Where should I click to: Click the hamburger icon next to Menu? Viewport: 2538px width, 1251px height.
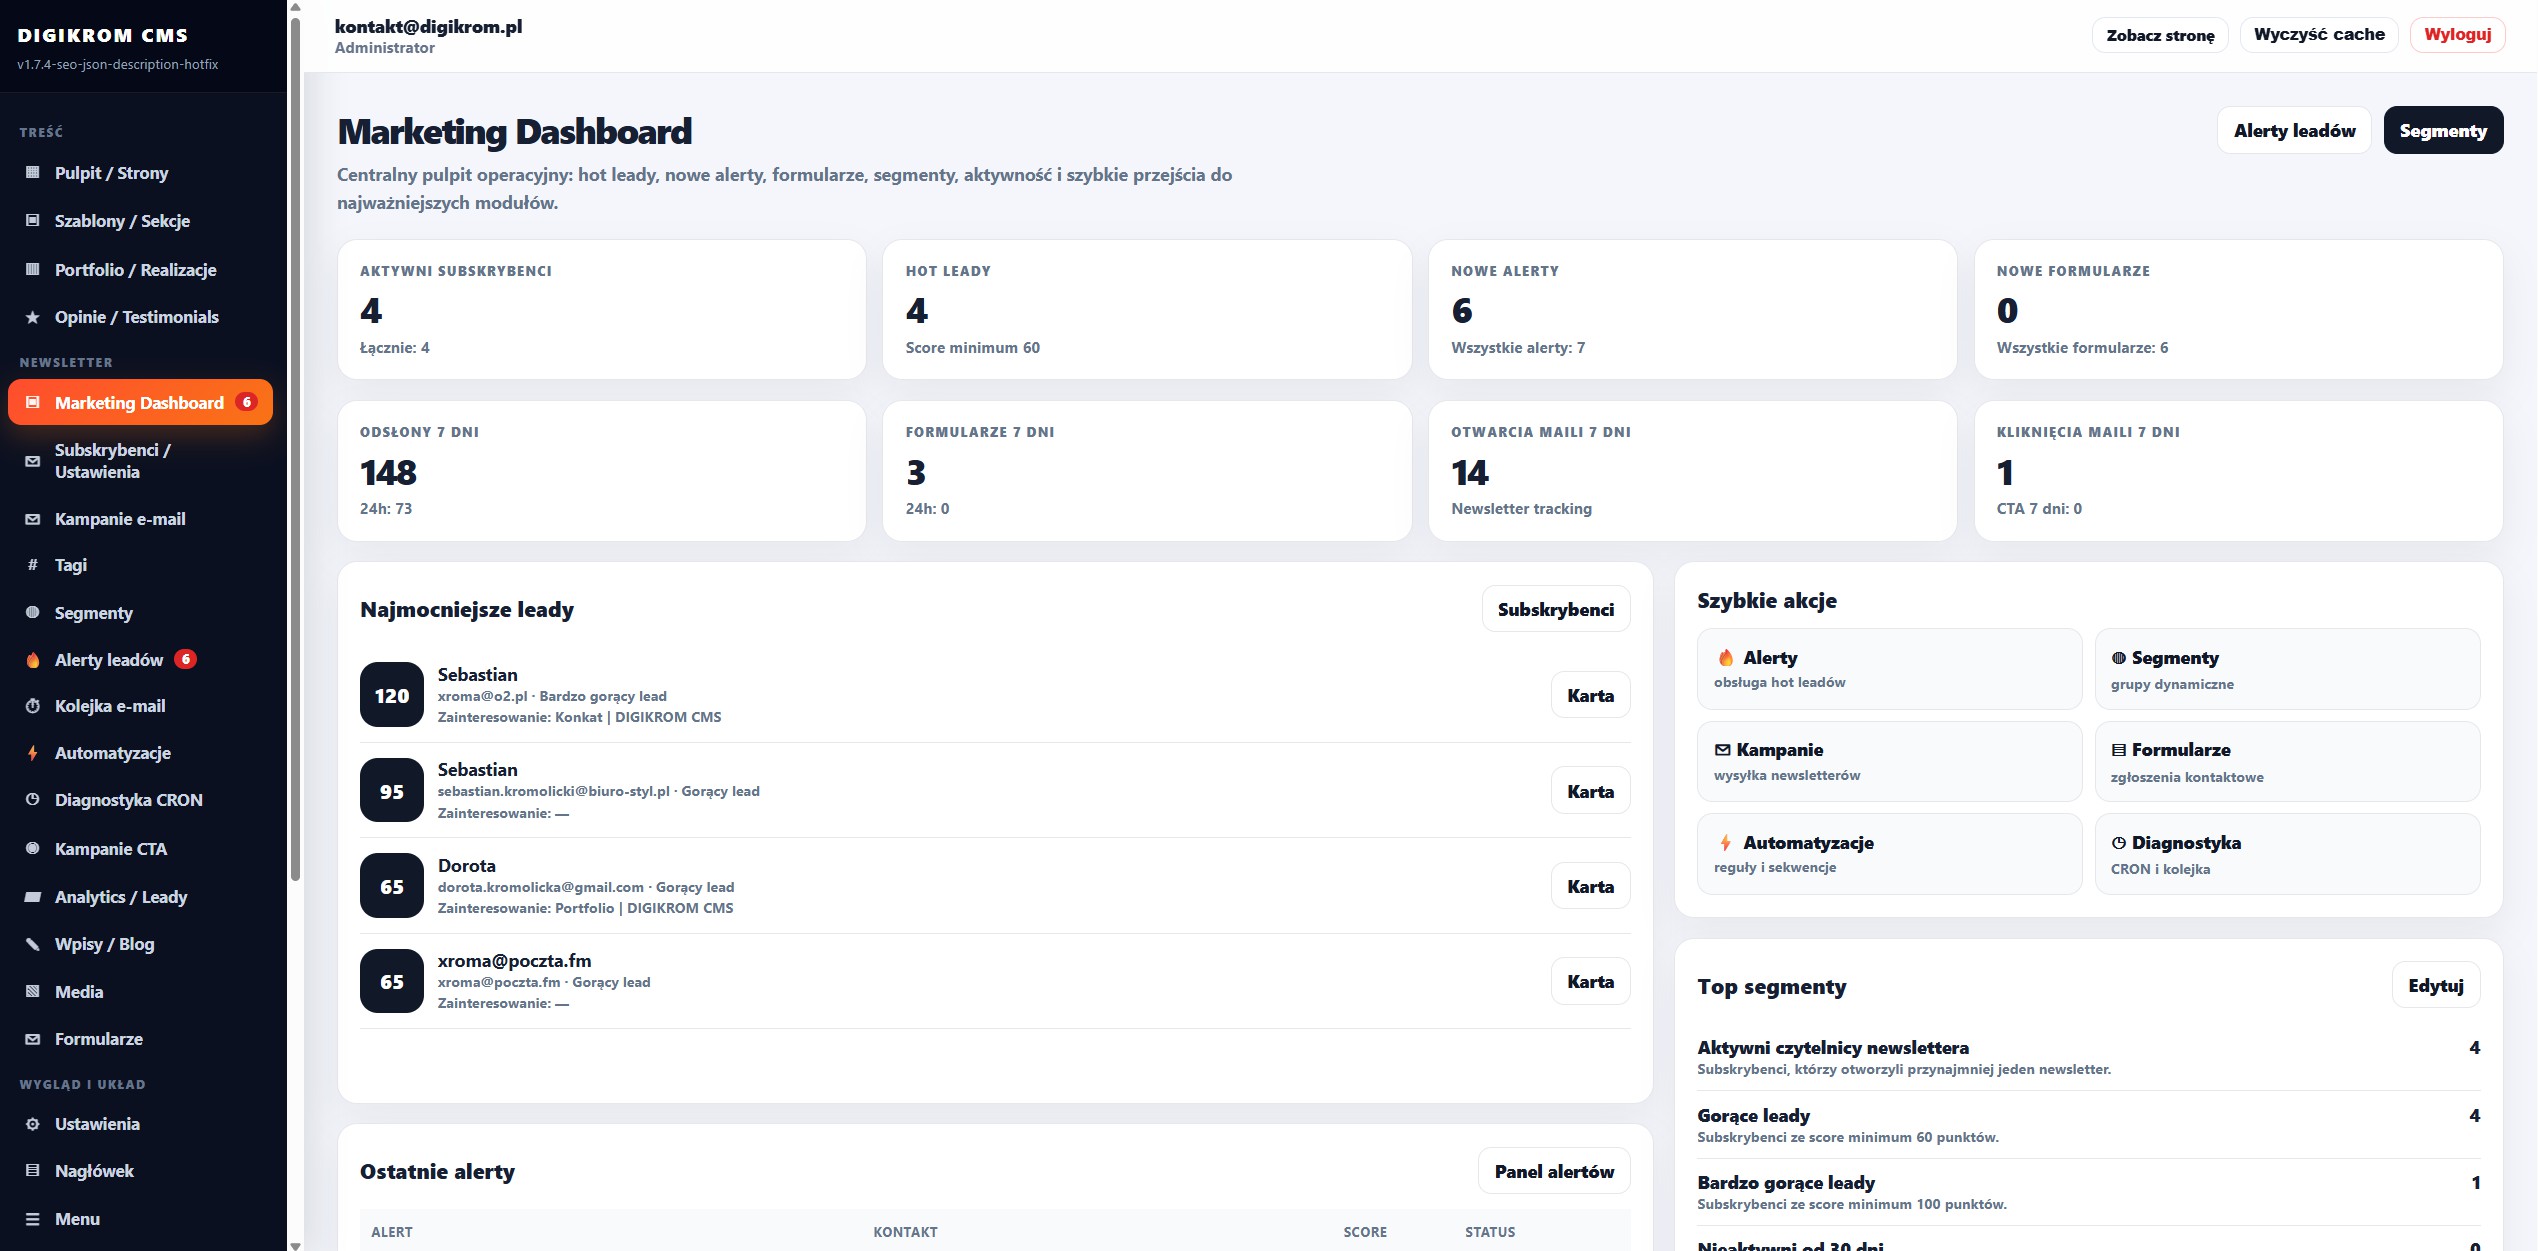coord(33,1219)
